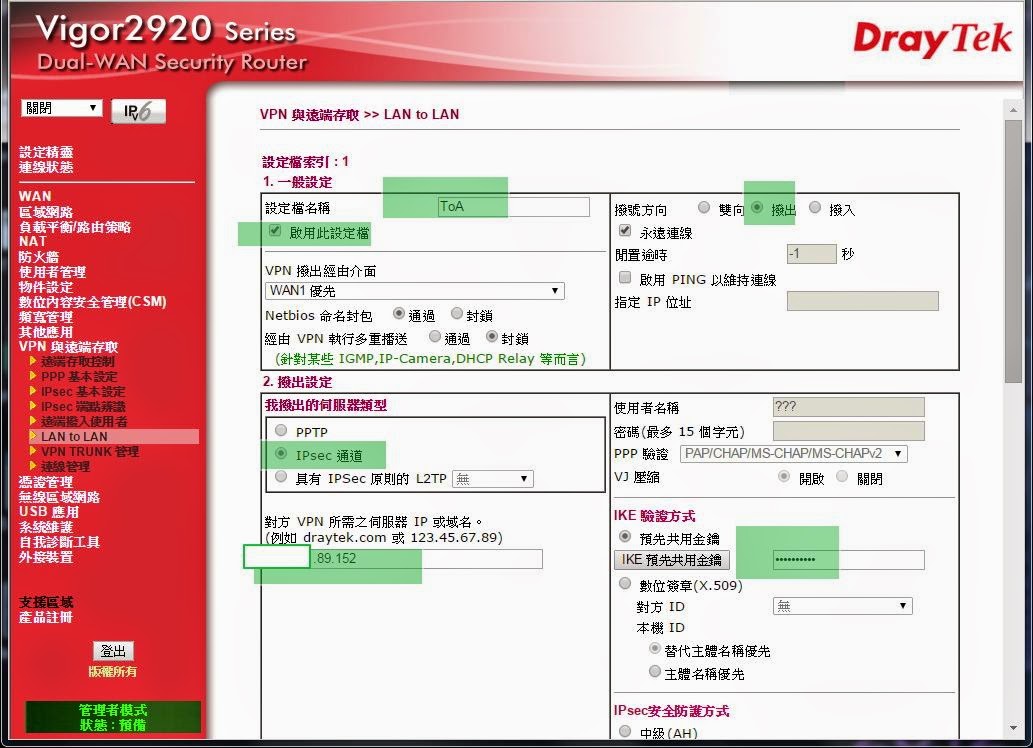
Task: Select 多重播送 通過 radio
Action: tap(435, 337)
